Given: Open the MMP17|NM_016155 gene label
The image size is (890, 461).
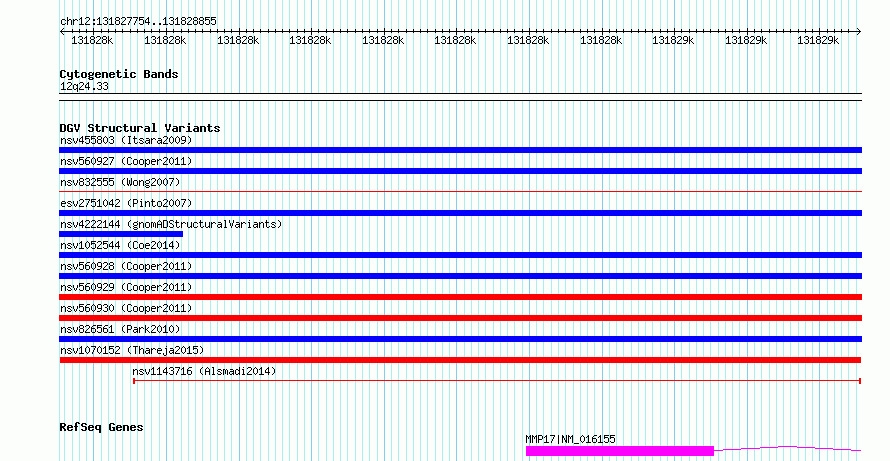Looking at the screenshot, I should 570,439.
